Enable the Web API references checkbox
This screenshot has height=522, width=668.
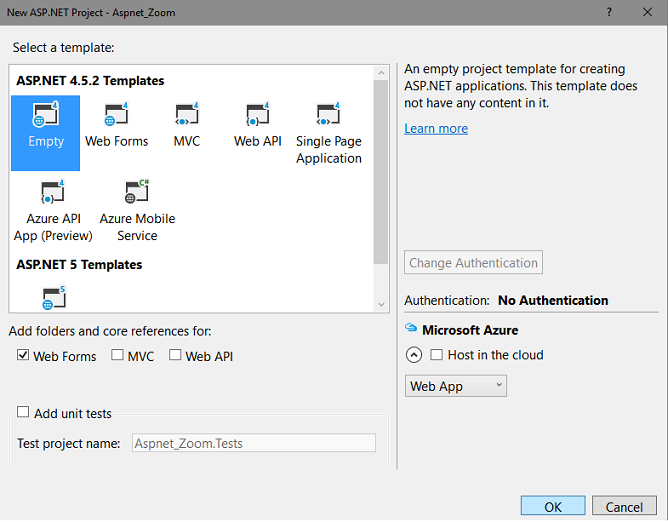(175, 355)
